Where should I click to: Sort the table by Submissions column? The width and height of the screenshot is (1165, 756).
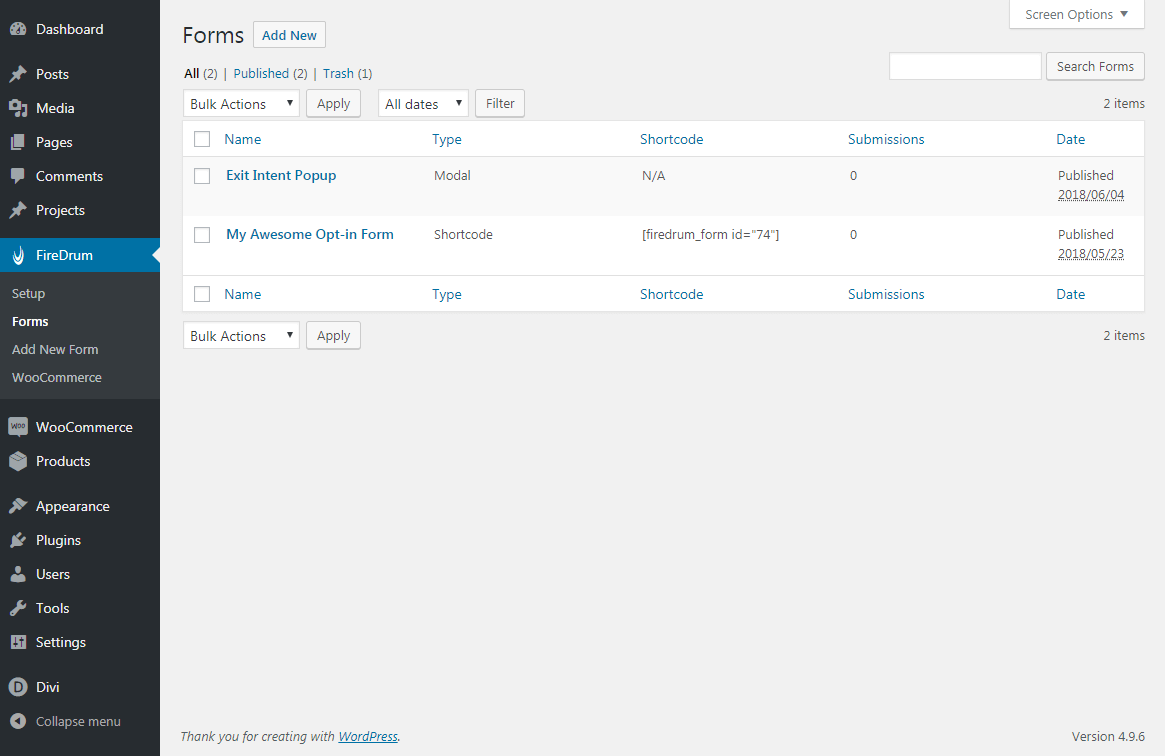coord(886,139)
